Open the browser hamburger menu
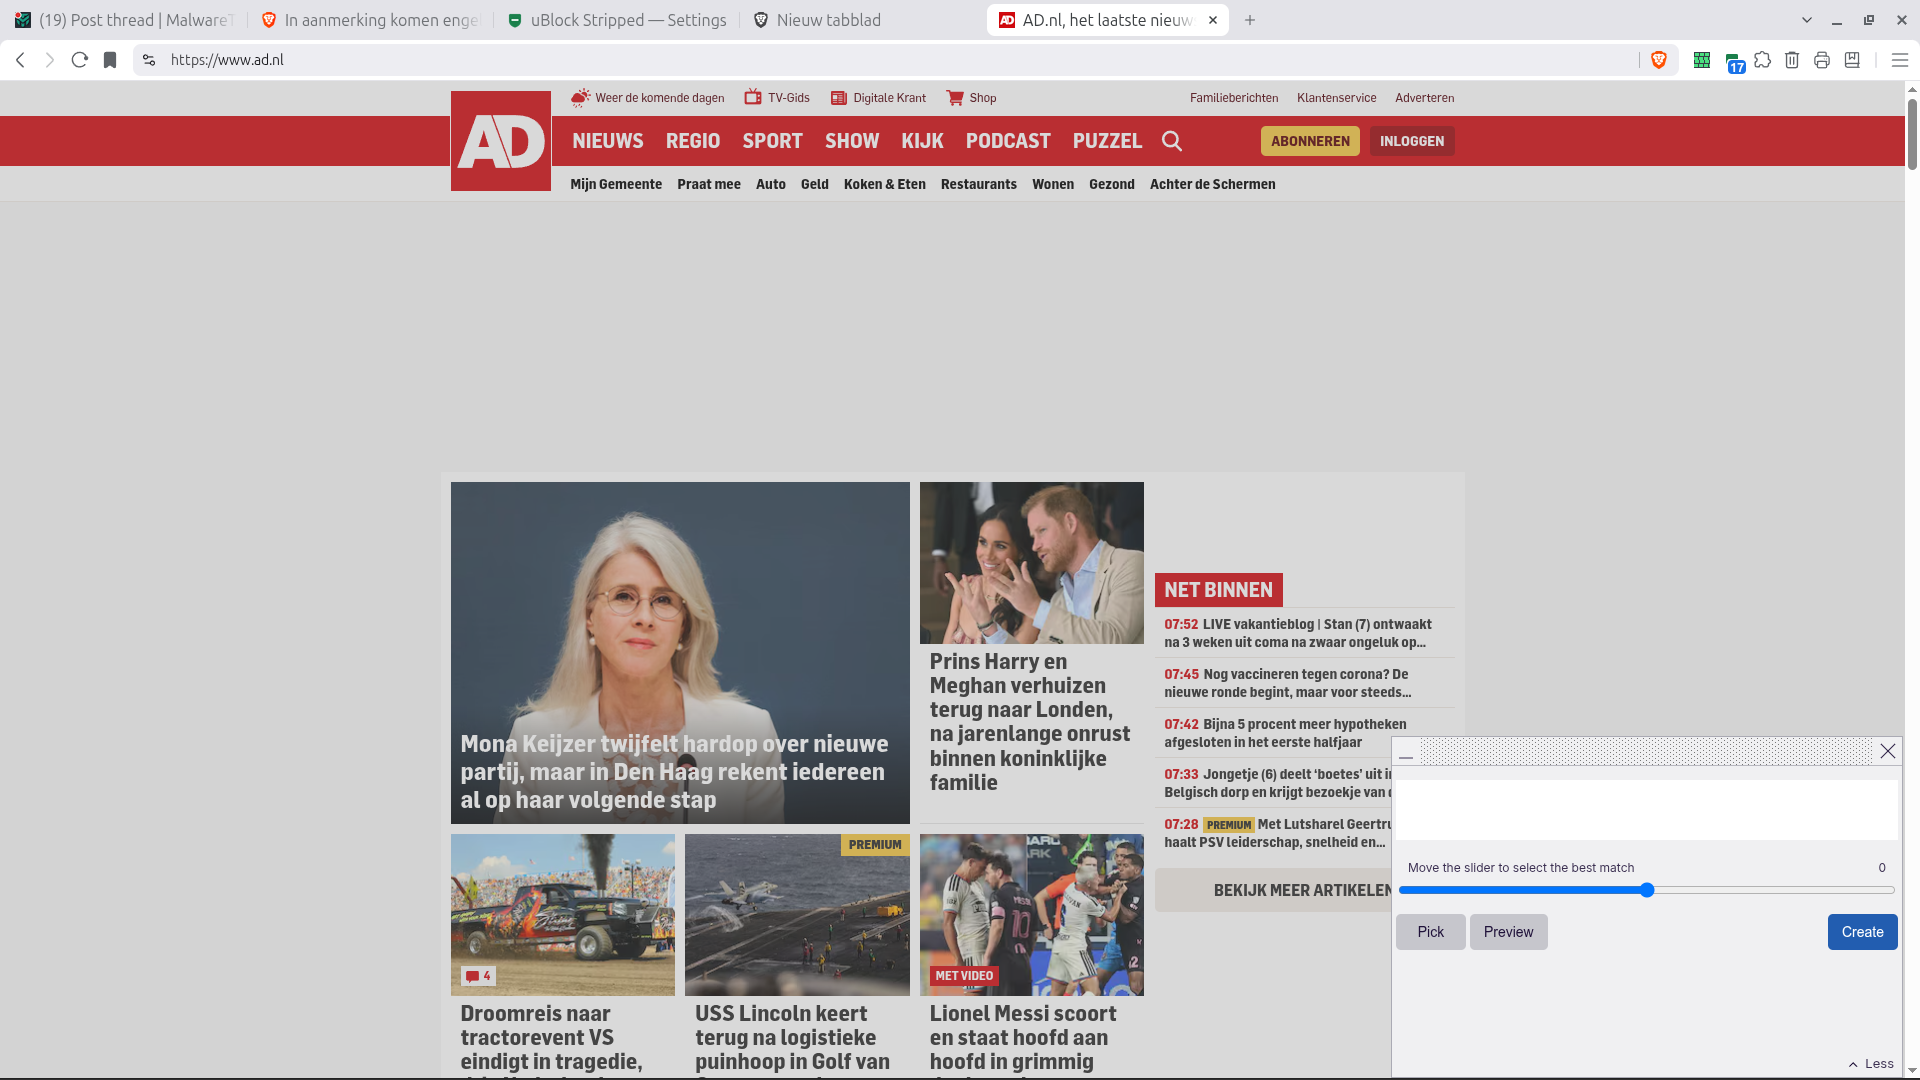 (x=1900, y=60)
